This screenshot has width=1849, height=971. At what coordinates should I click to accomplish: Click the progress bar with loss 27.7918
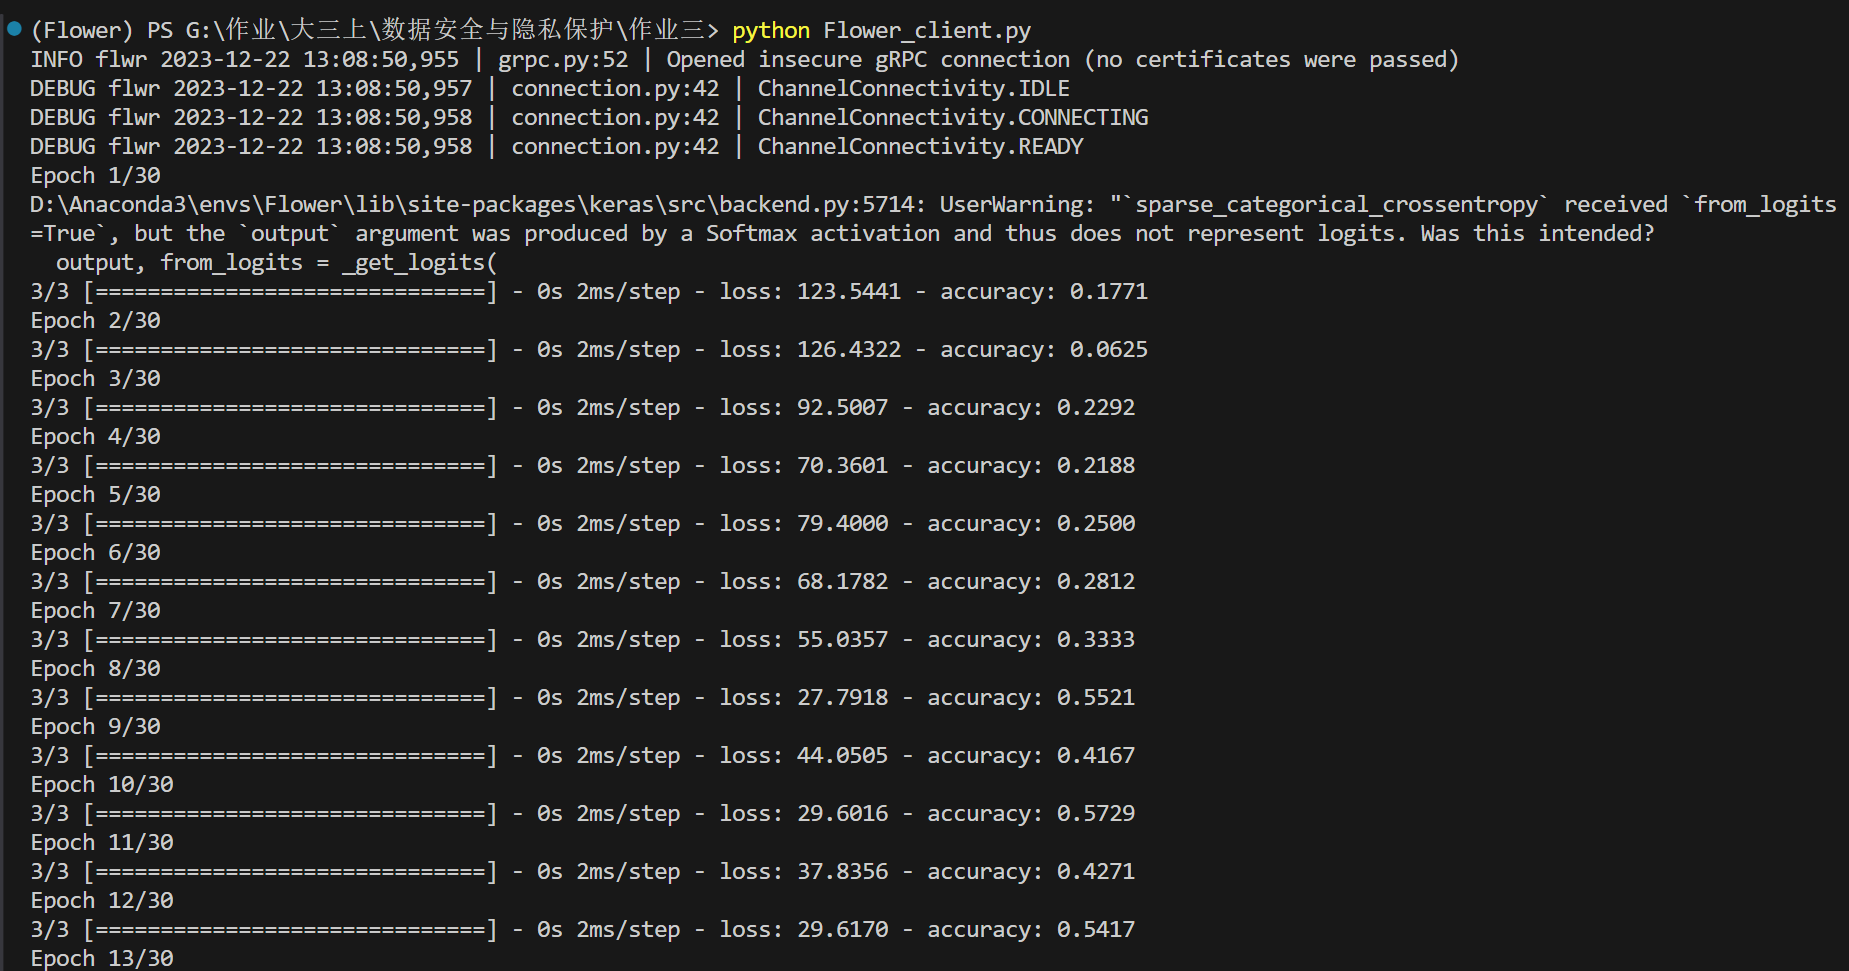[290, 698]
